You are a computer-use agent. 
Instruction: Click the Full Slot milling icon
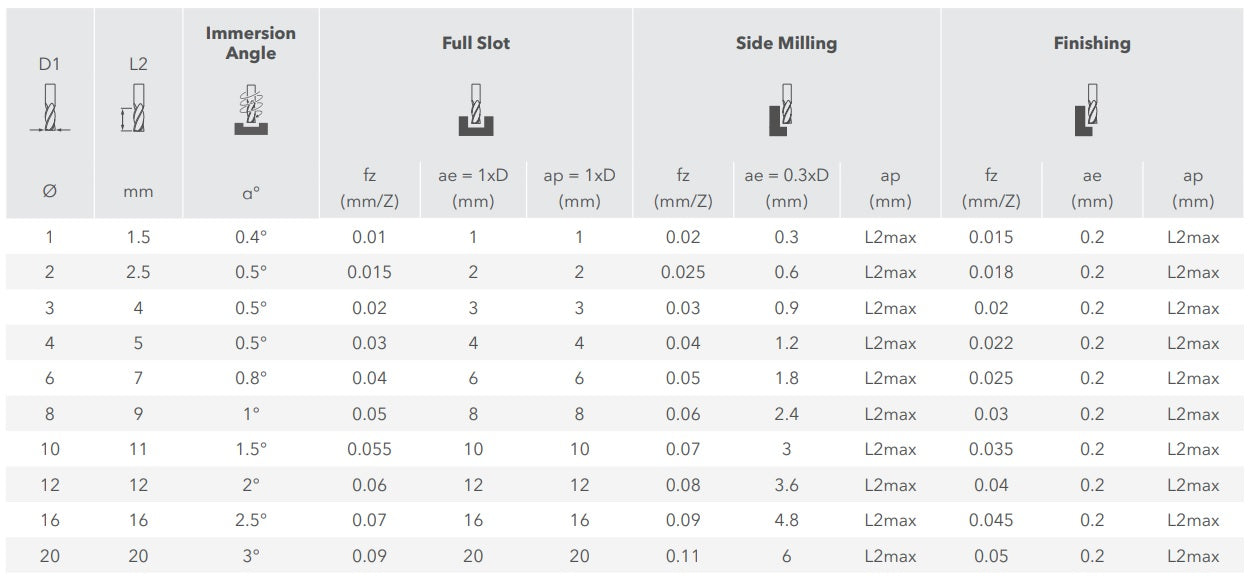[476, 110]
